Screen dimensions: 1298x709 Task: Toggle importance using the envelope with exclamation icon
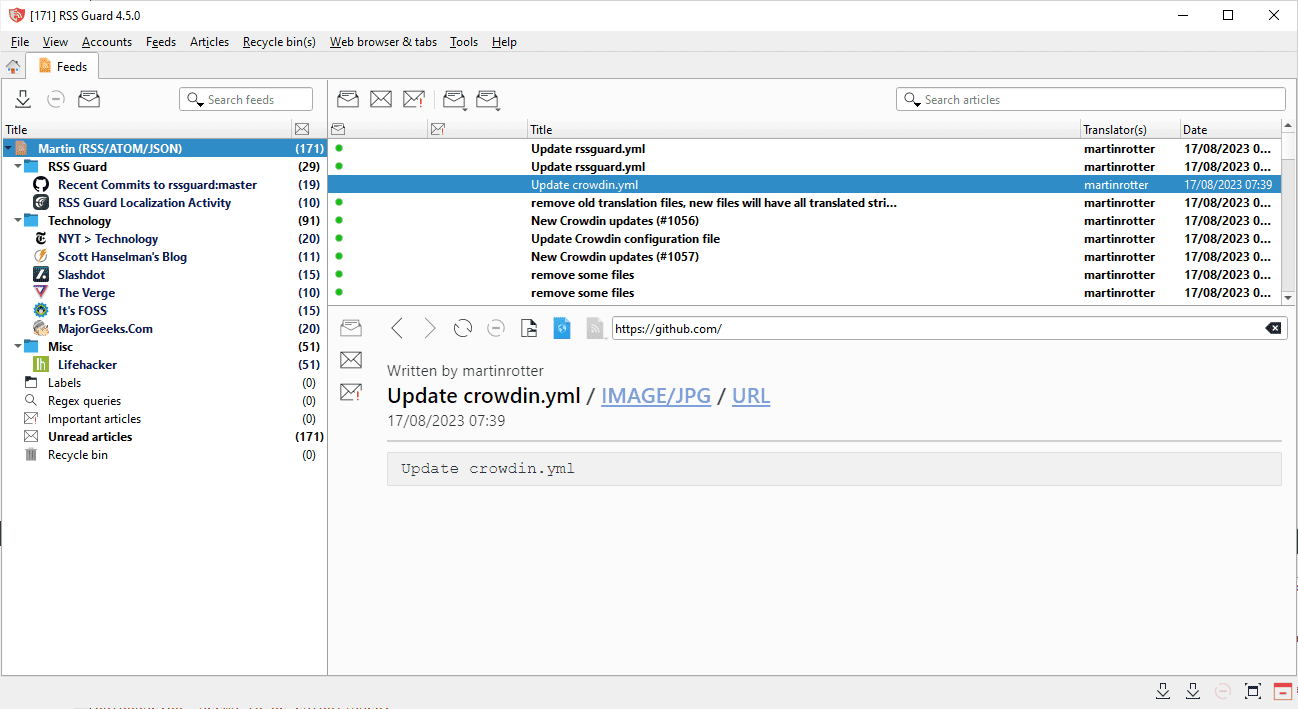click(414, 99)
